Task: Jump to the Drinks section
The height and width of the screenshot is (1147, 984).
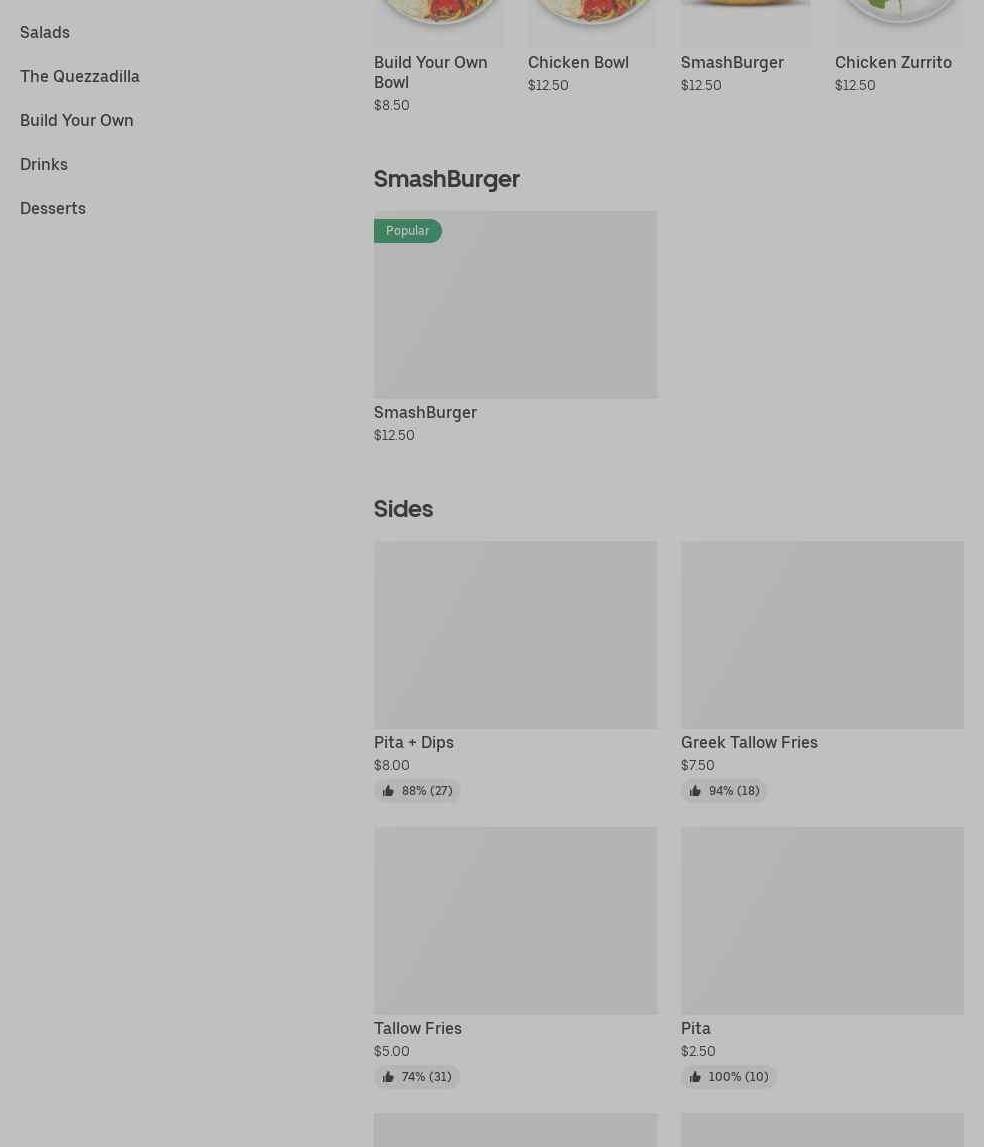Action: tap(44, 164)
